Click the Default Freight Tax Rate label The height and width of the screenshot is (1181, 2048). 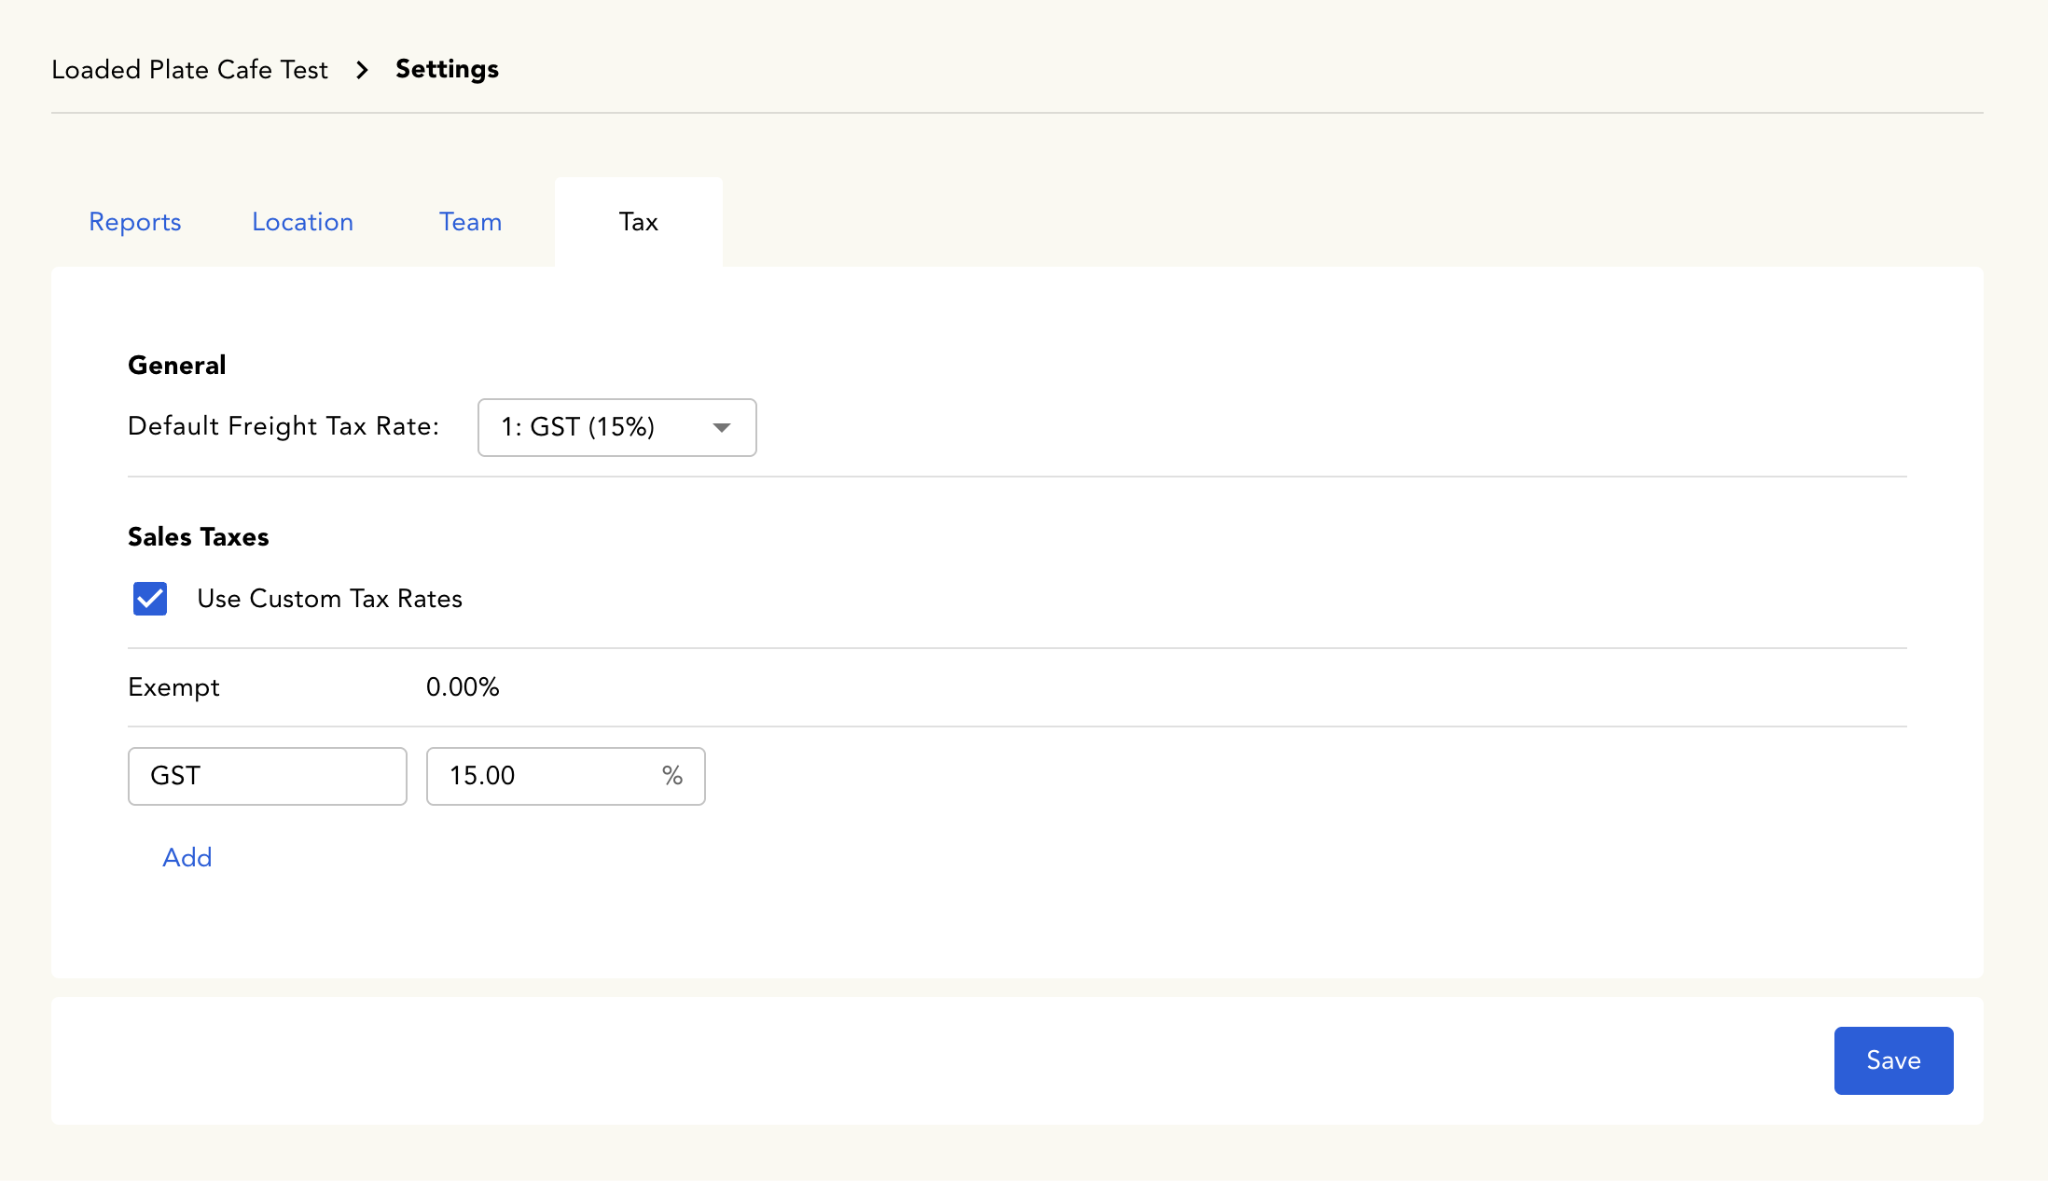pyautogui.click(x=284, y=427)
